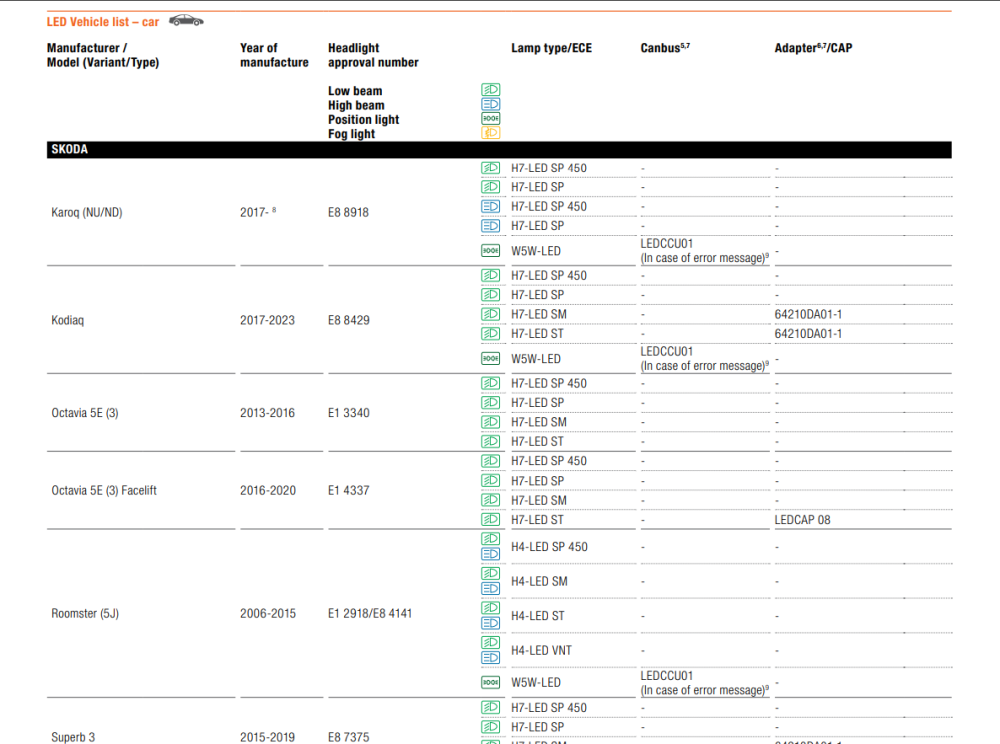Click LEDCCU01 in the Karoq W5W-LED row
Viewport: 1000px width, 744px height.
666,244
